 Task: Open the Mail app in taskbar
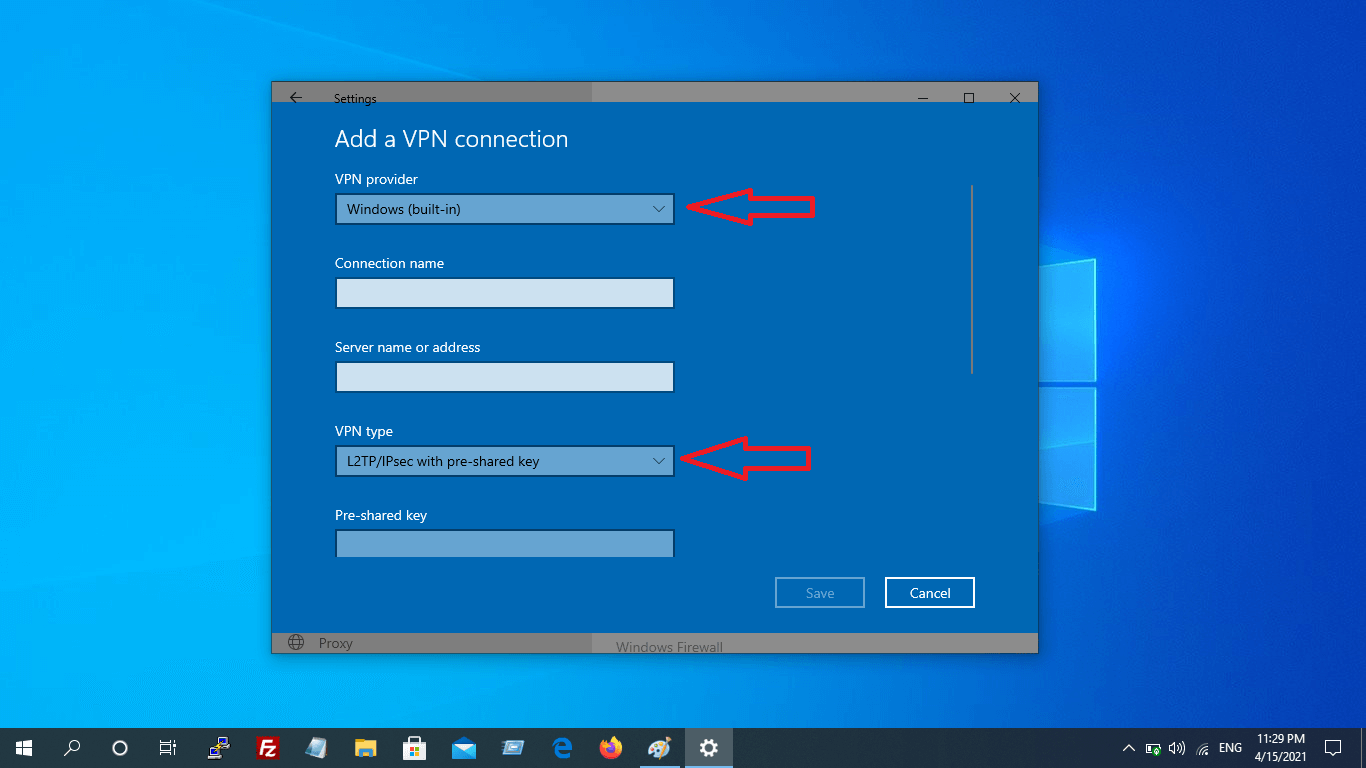[x=464, y=748]
